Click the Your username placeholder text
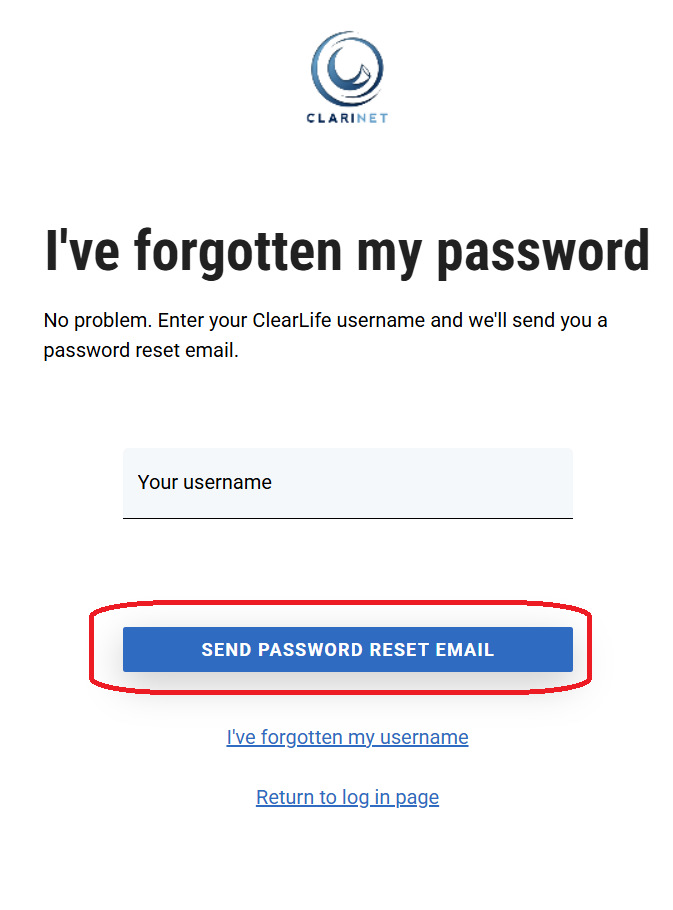The image size is (673, 910). (x=205, y=483)
